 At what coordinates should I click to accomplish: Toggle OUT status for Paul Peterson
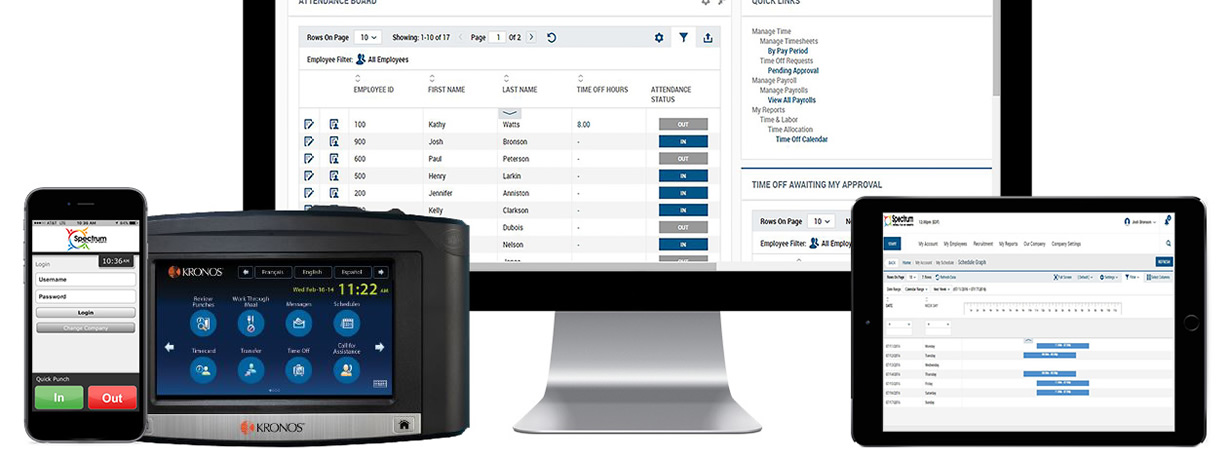tap(683, 159)
